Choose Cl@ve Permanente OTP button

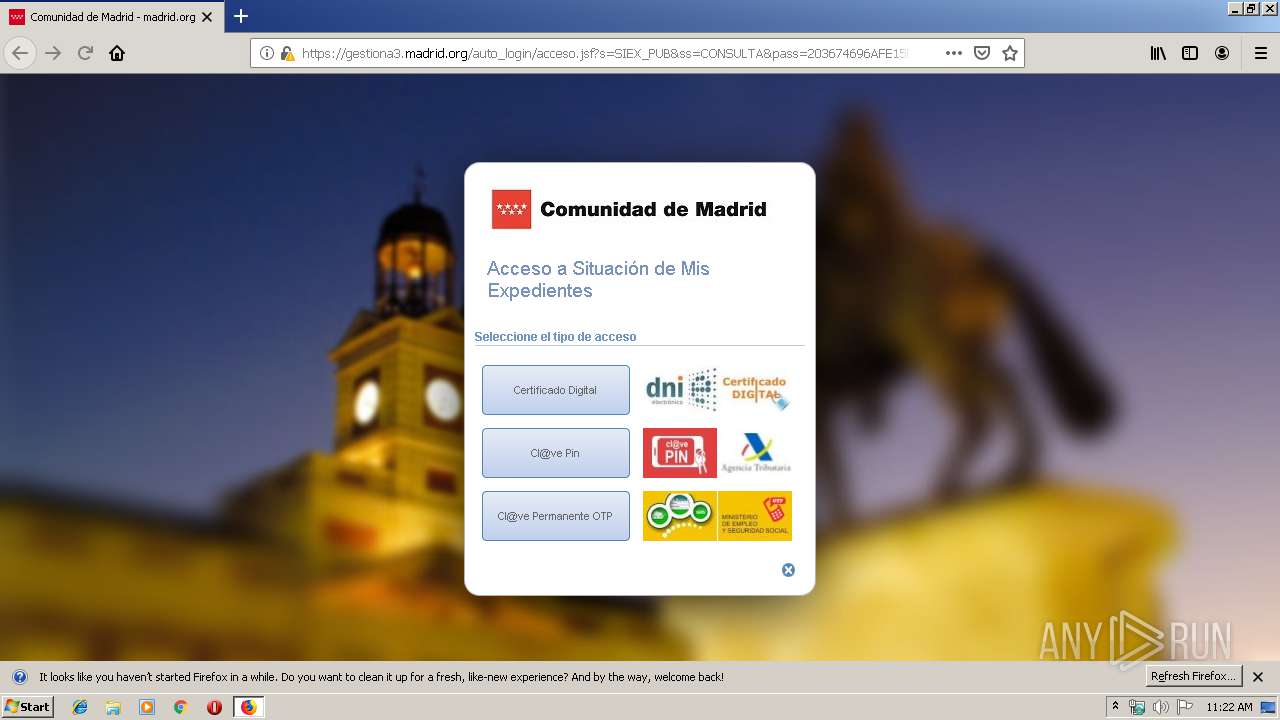pos(556,516)
